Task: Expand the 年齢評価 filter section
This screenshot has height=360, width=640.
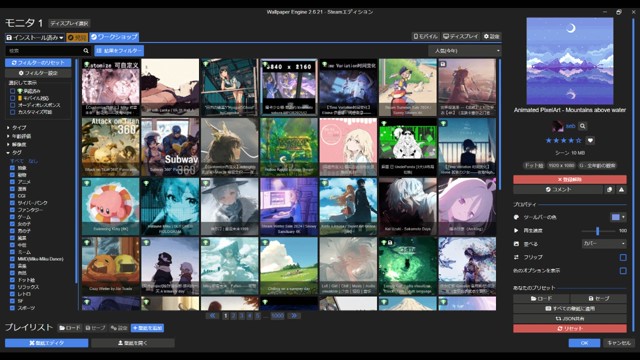Action: (18, 136)
